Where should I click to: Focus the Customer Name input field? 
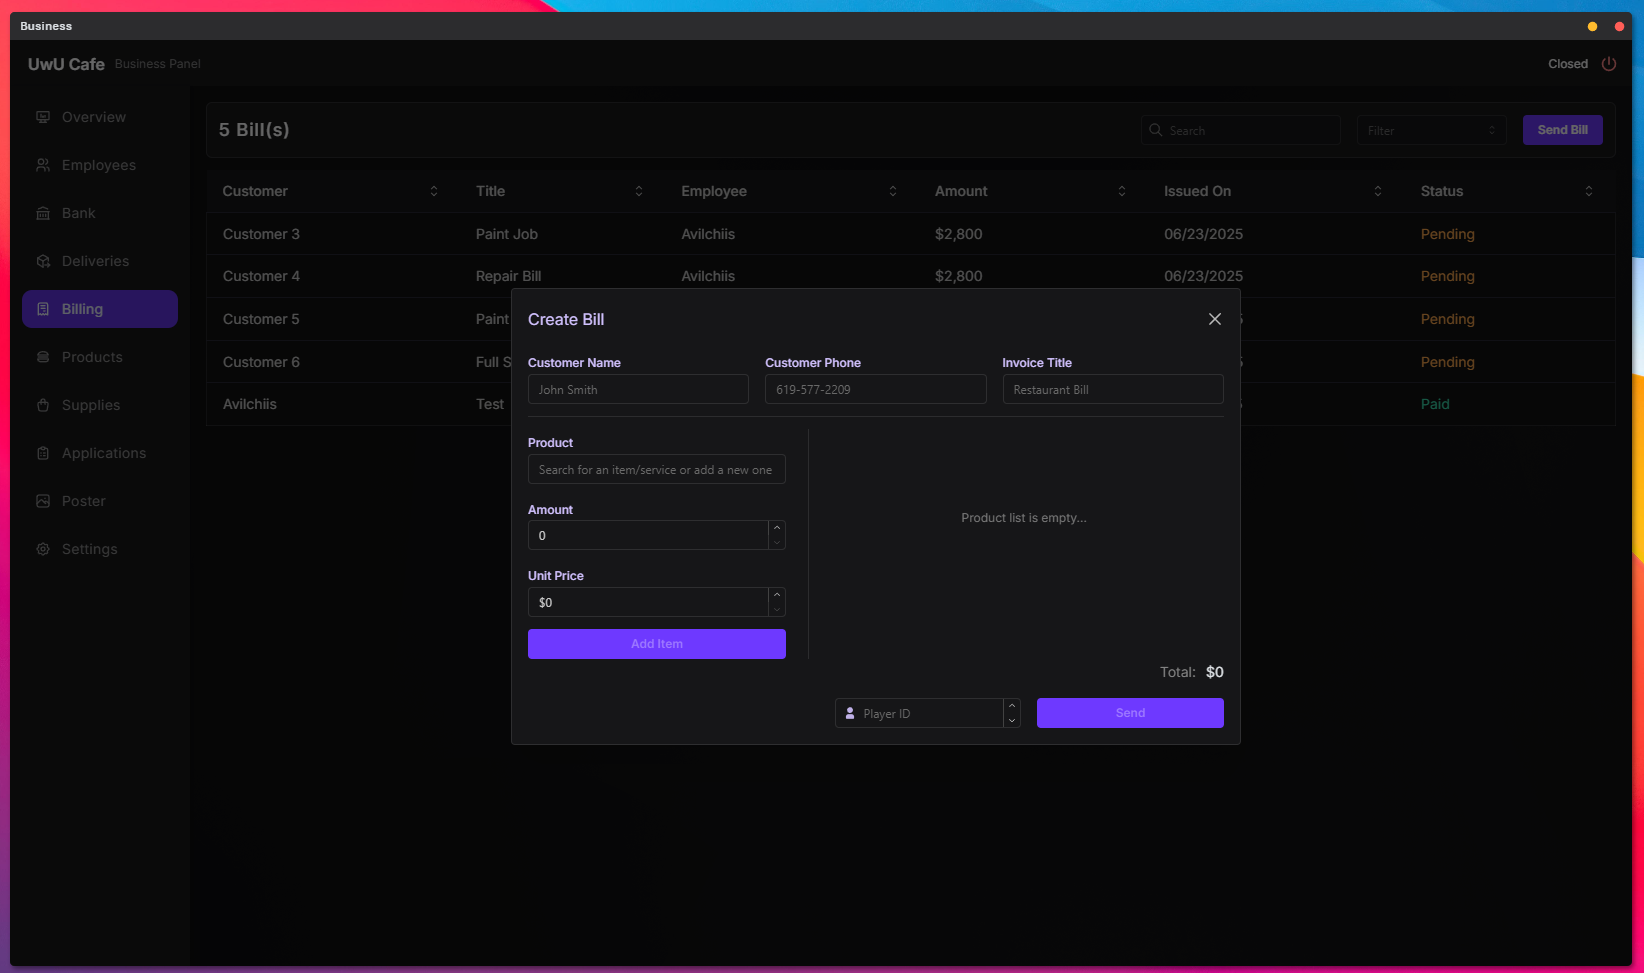pyautogui.click(x=638, y=390)
